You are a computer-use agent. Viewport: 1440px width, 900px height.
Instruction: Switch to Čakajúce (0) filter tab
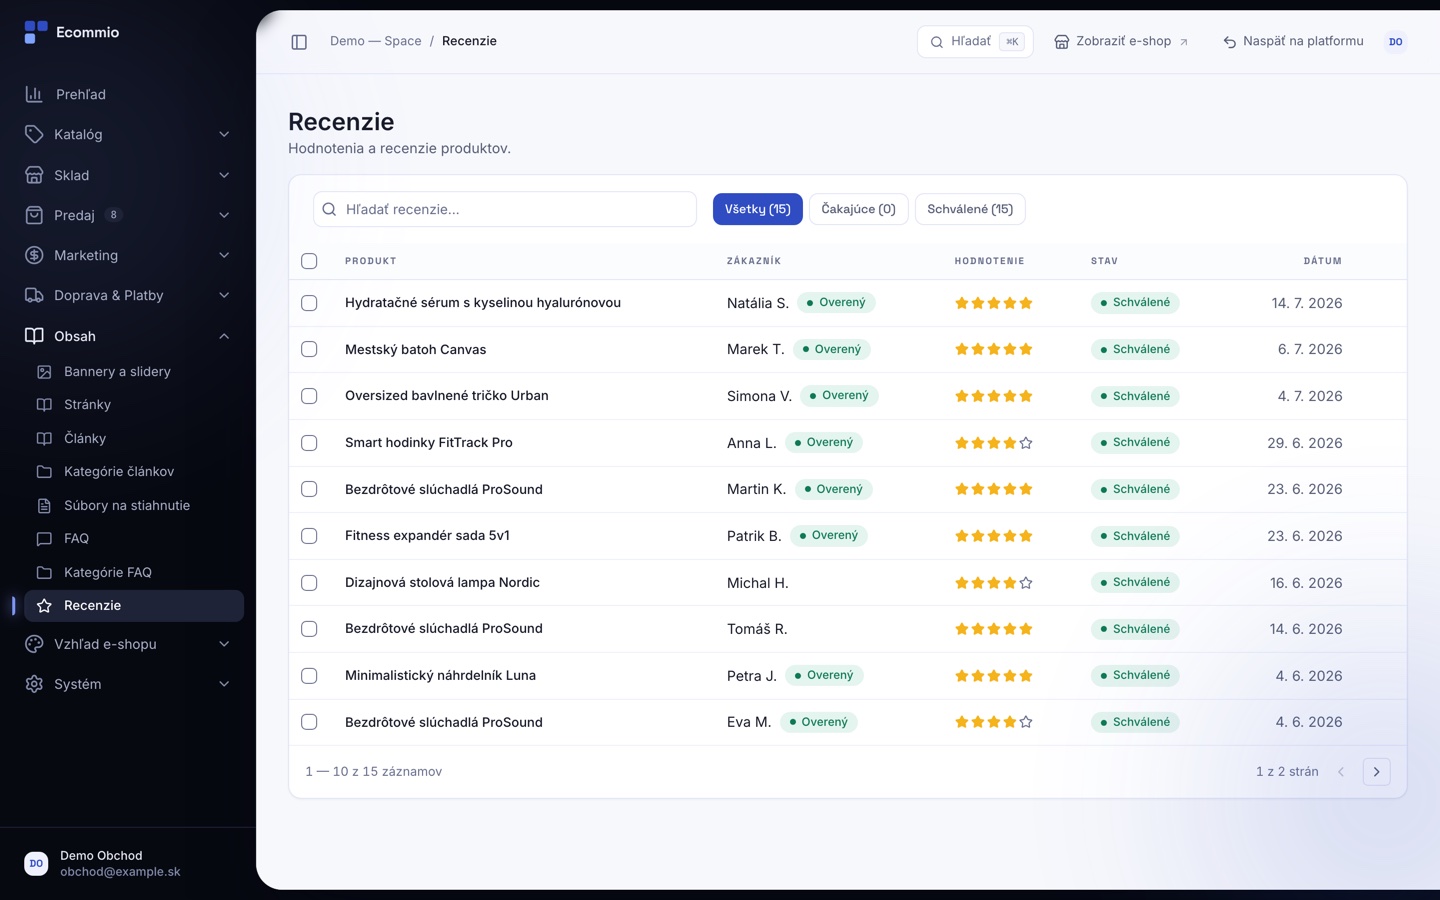click(858, 209)
